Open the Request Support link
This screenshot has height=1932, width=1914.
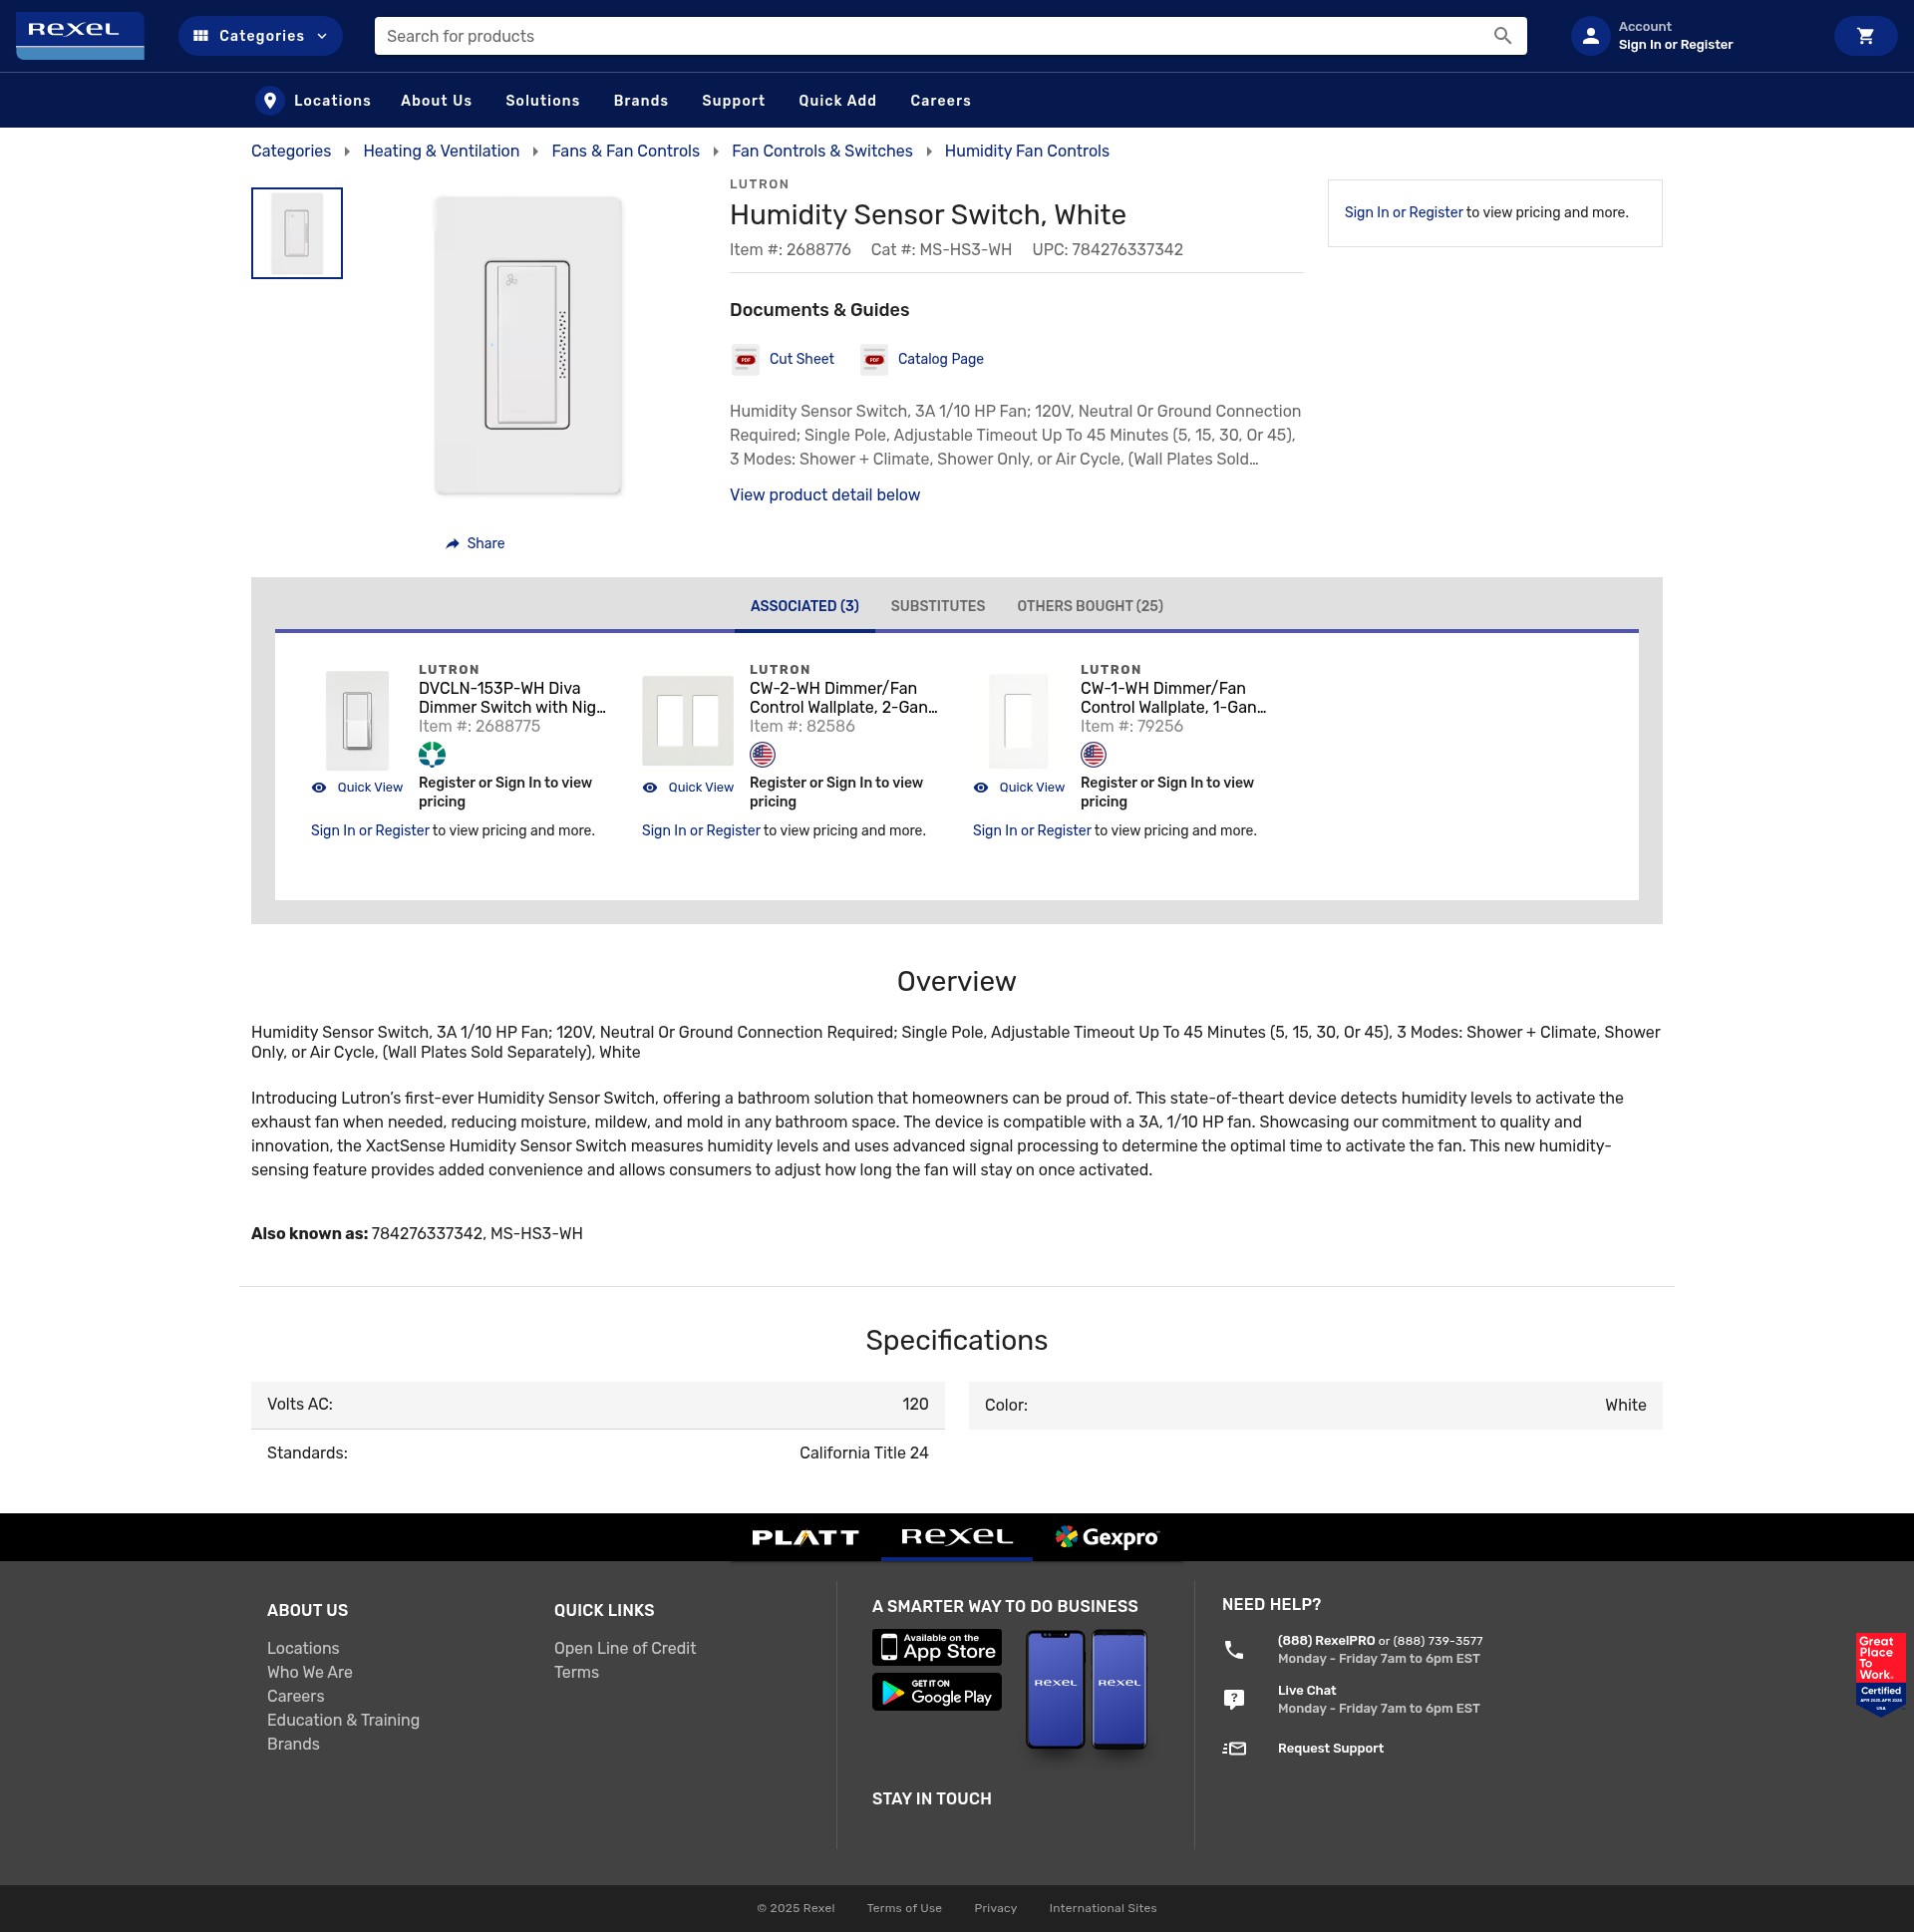(1330, 1749)
